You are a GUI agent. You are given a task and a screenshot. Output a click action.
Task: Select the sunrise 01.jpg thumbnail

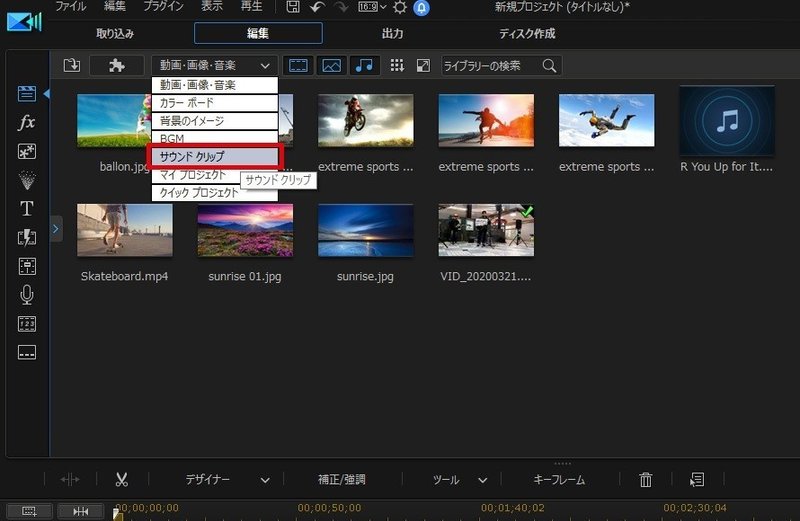245,230
